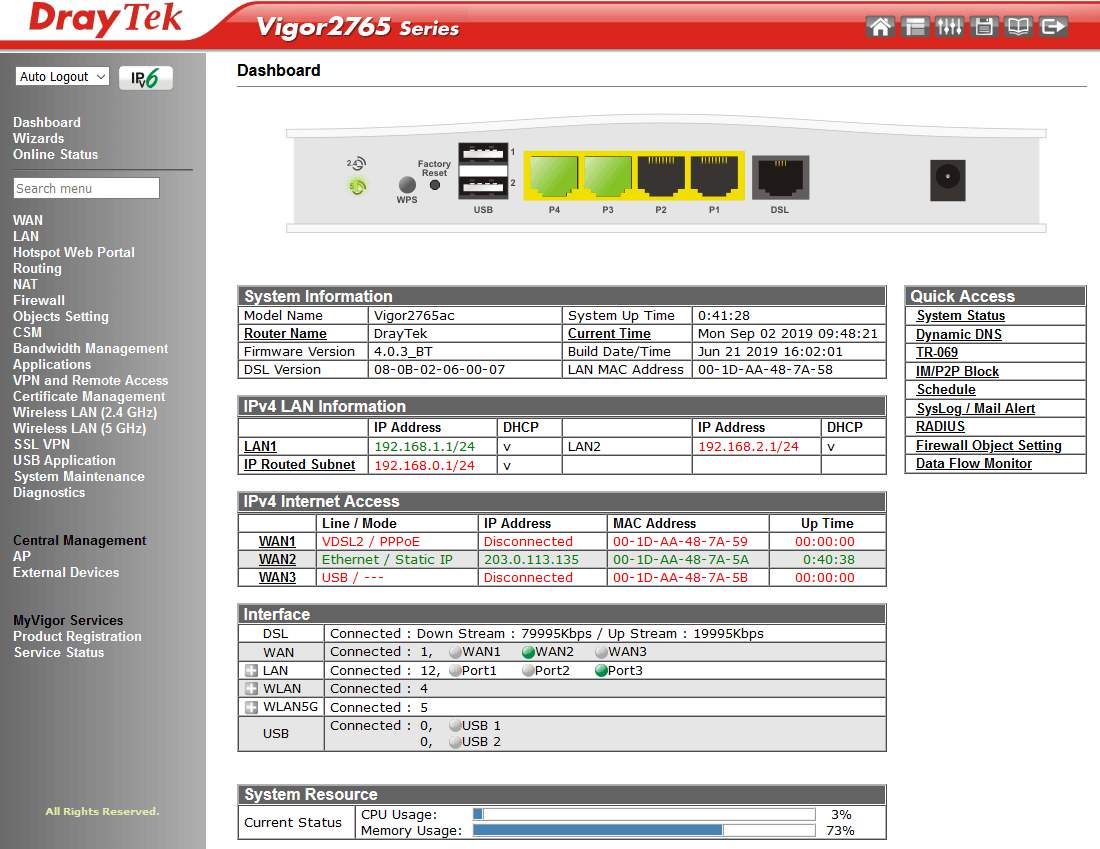Open VPN and Remote Access menu
This screenshot has width=1100, height=849.
point(90,380)
